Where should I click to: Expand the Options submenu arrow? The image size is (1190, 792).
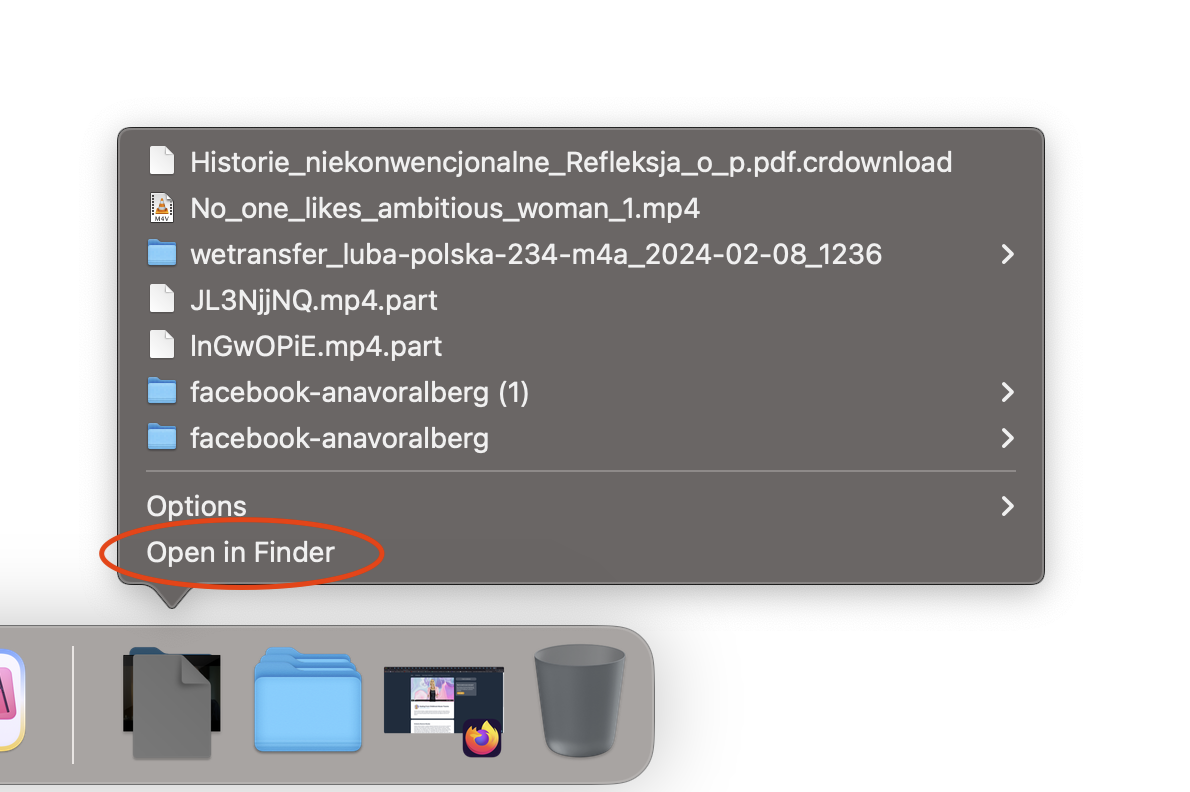(1007, 506)
